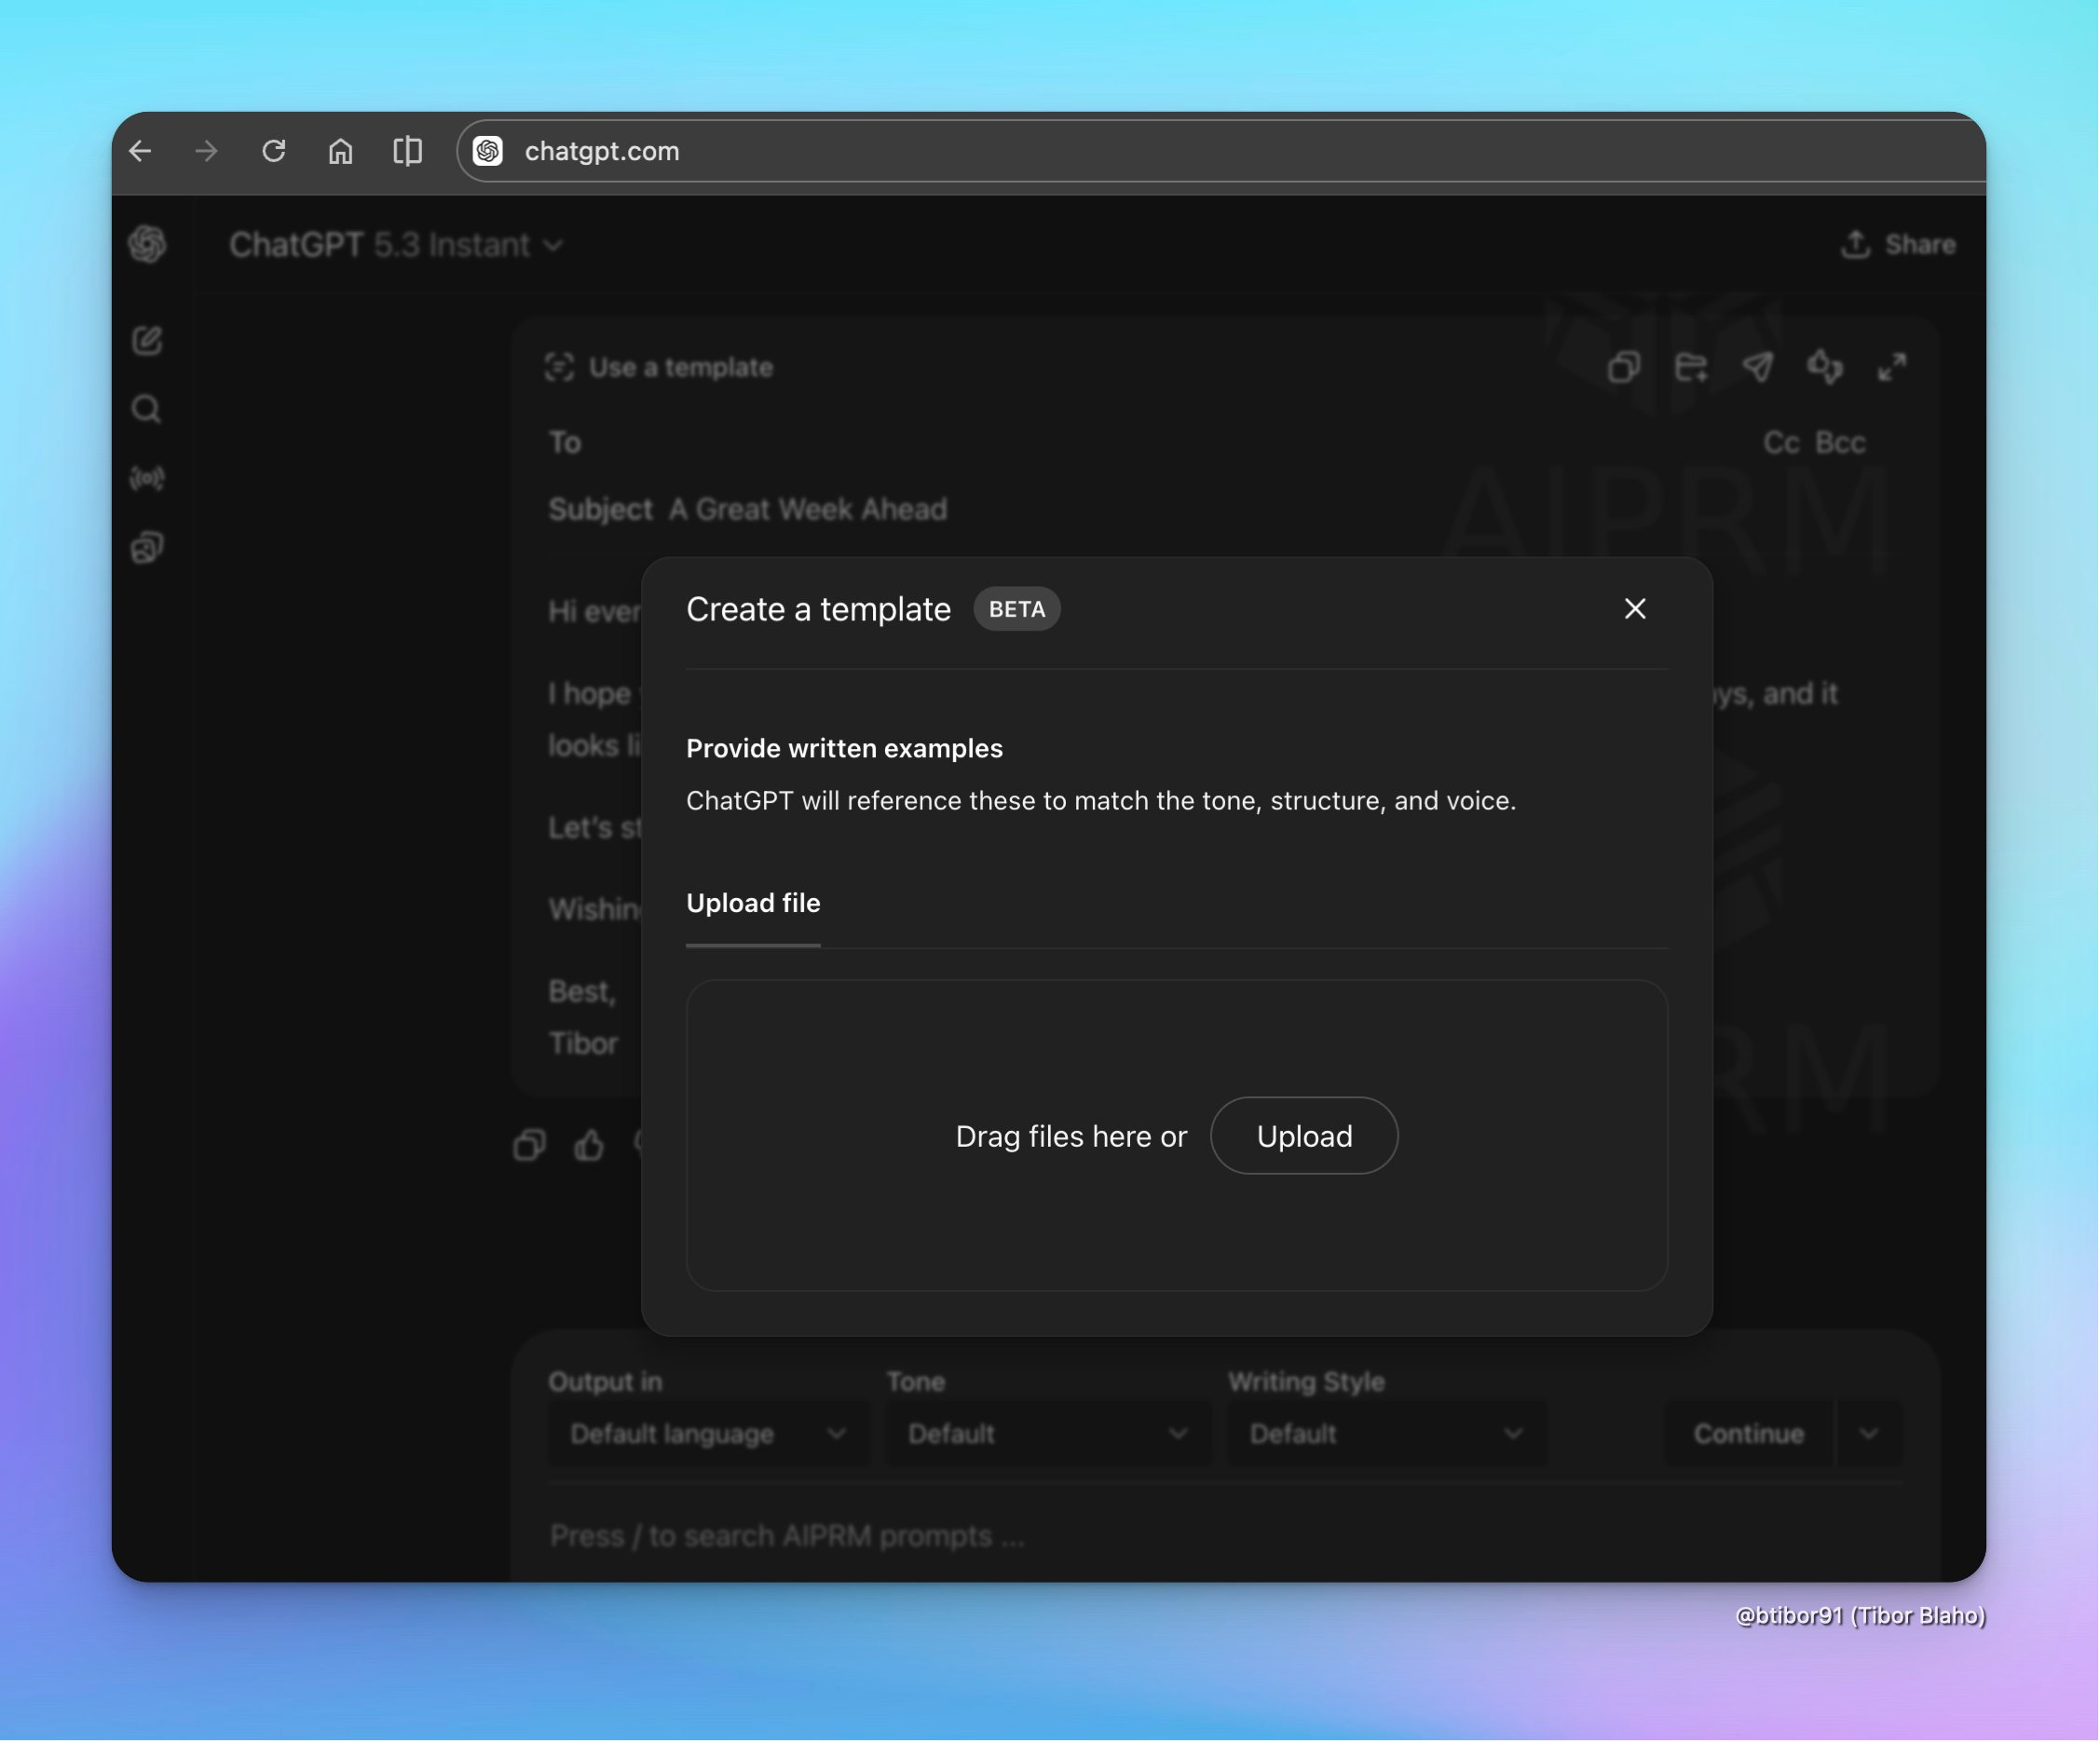Open the image library icon in sidebar
Viewport: 2100px width, 1742px height.
147,547
